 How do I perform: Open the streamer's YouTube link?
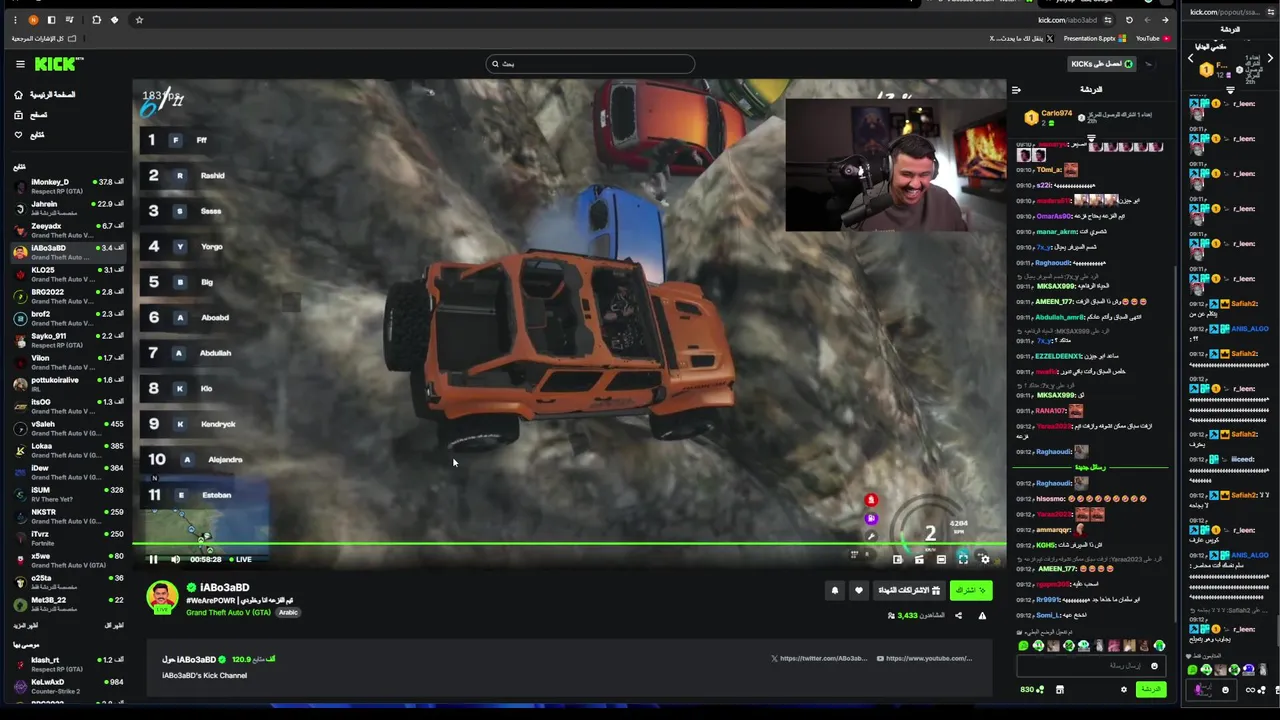tap(924, 659)
